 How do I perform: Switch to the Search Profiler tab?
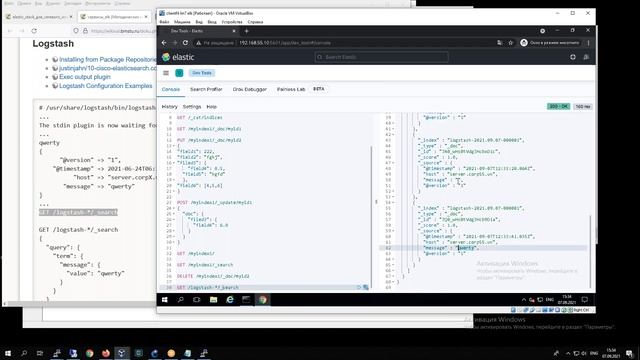[206, 89]
